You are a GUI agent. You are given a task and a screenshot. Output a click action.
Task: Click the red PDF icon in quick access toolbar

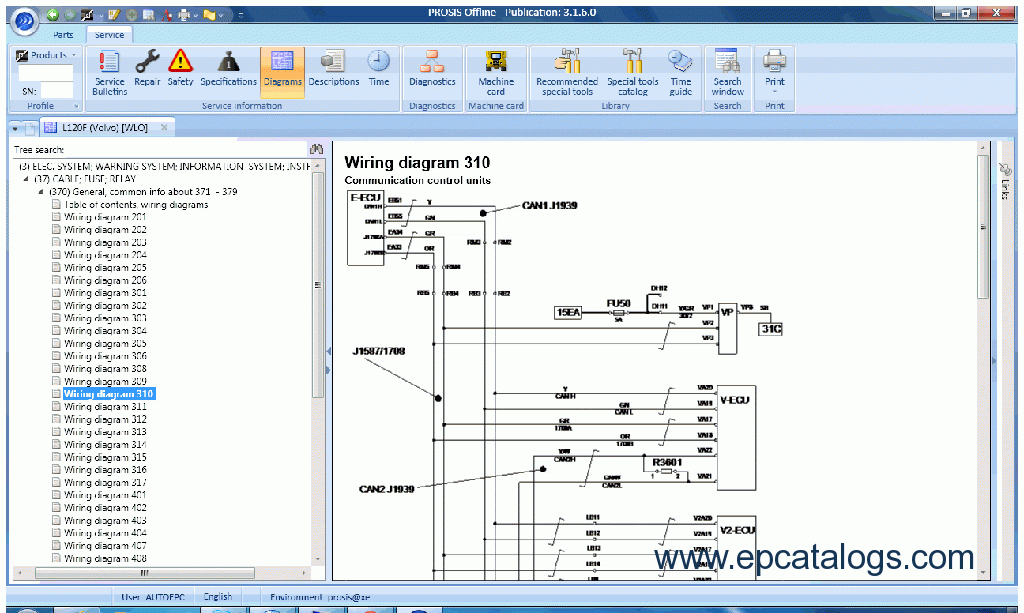click(167, 14)
